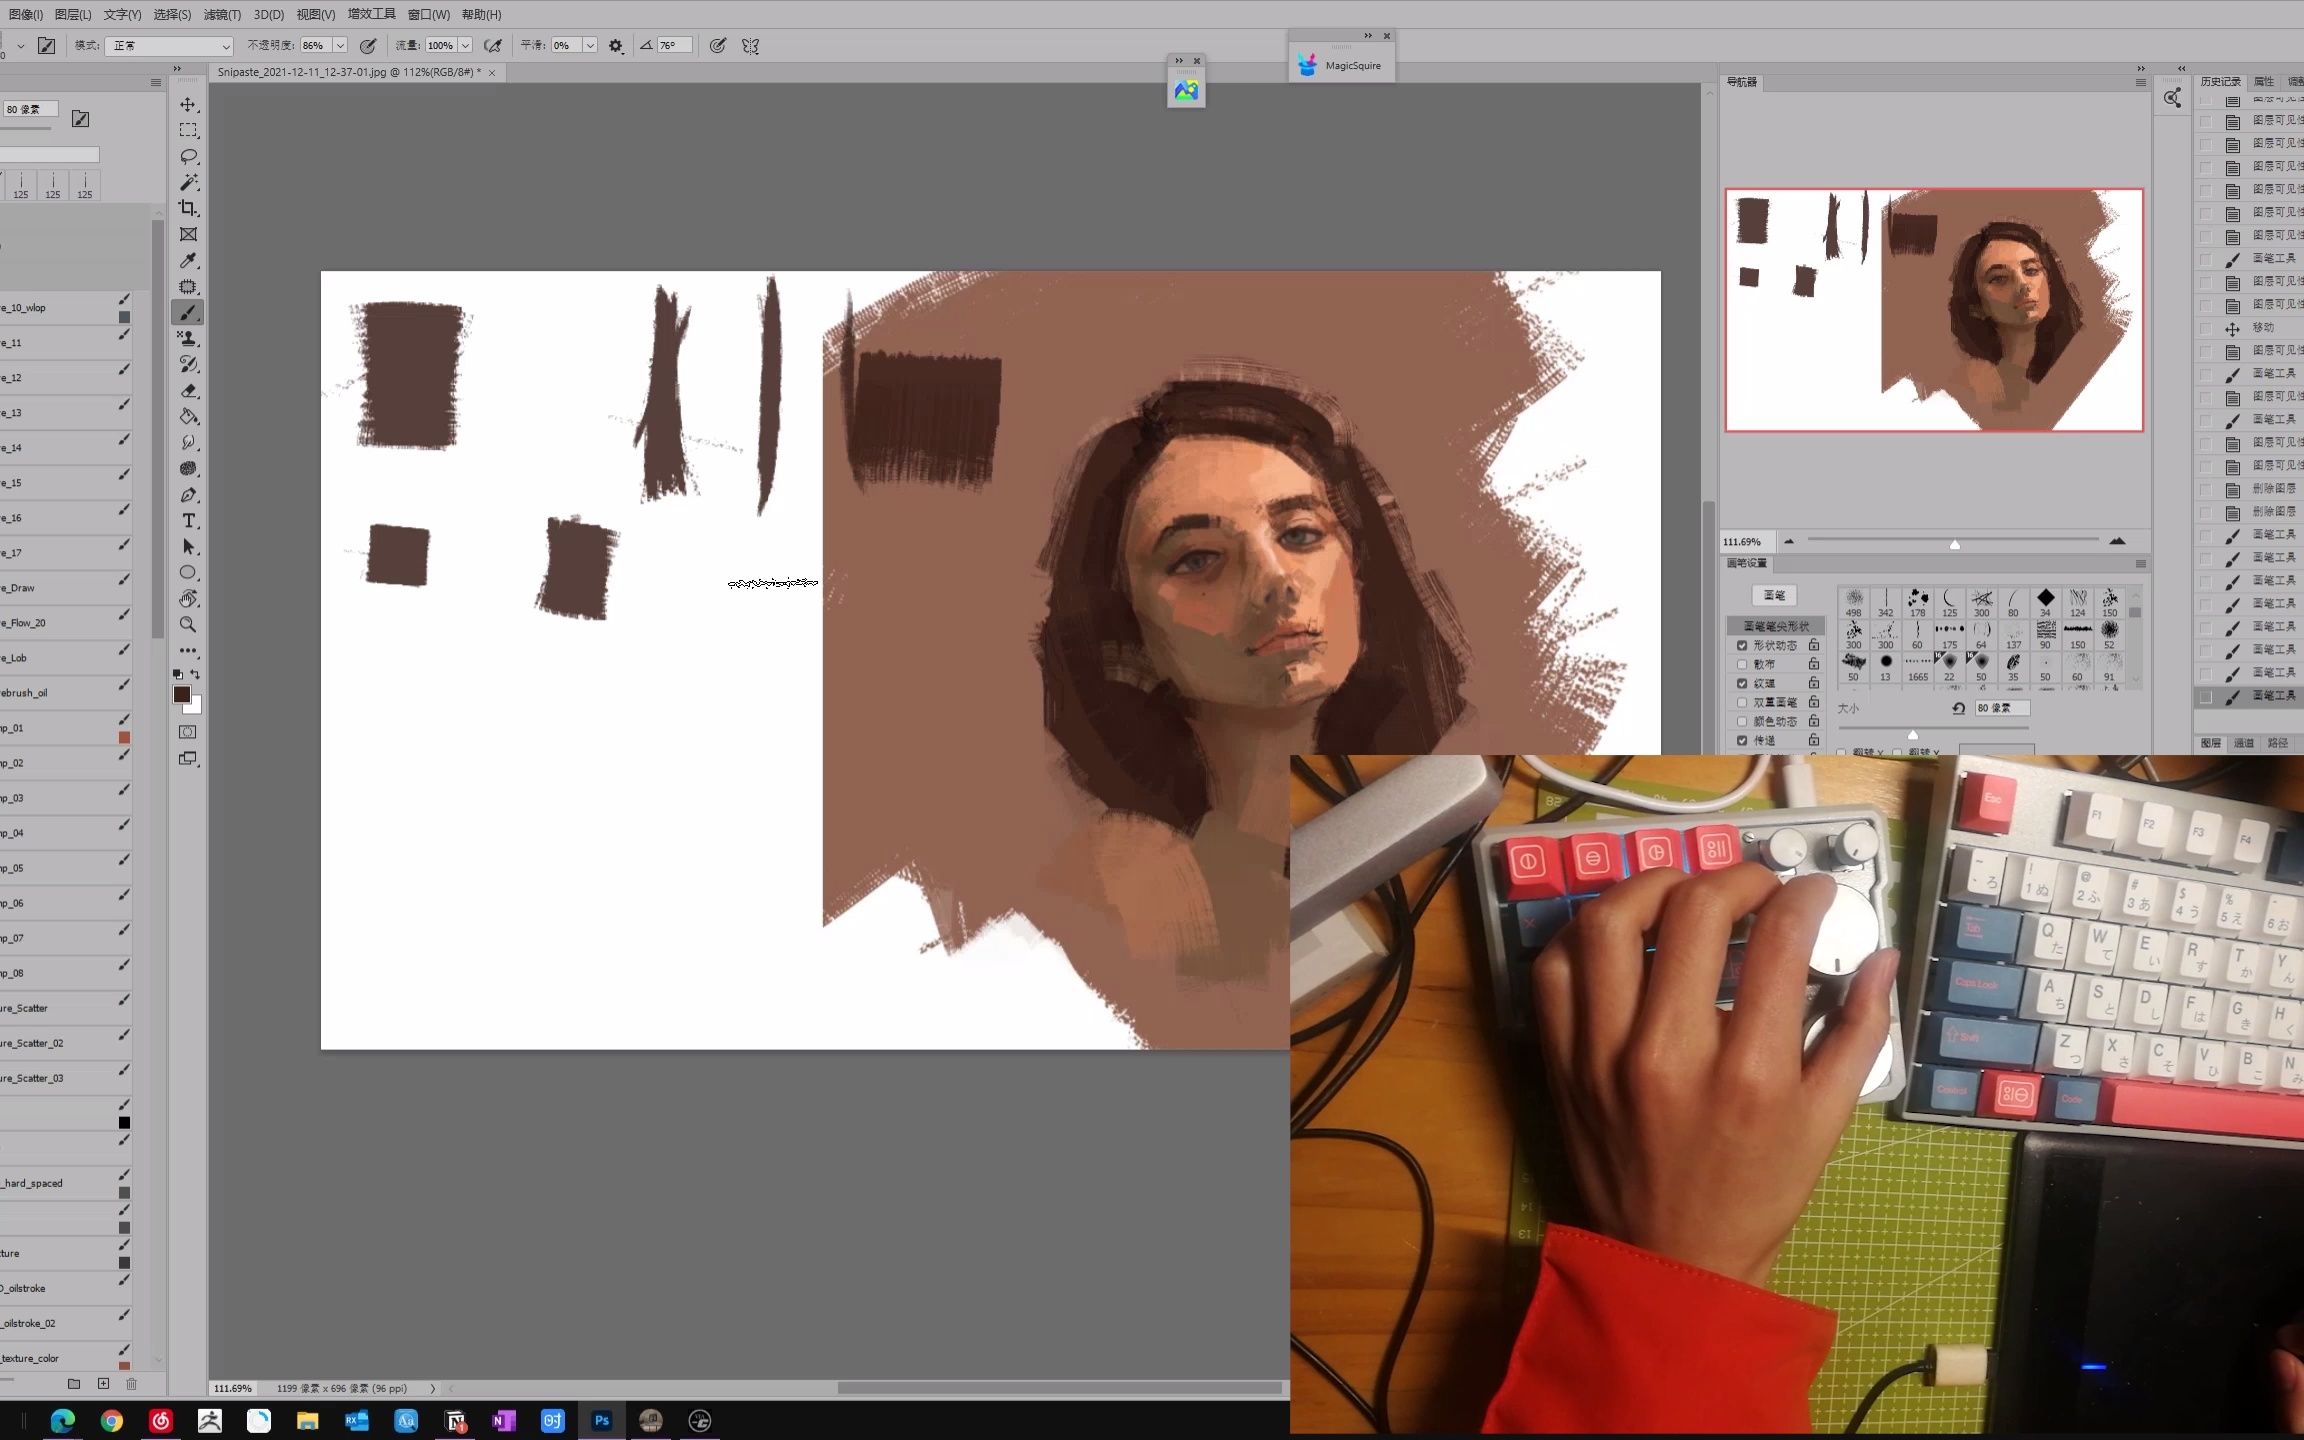The height and width of the screenshot is (1440, 2304).
Task: Switch to the 路径 paths tab
Action: click(x=2278, y=743)
